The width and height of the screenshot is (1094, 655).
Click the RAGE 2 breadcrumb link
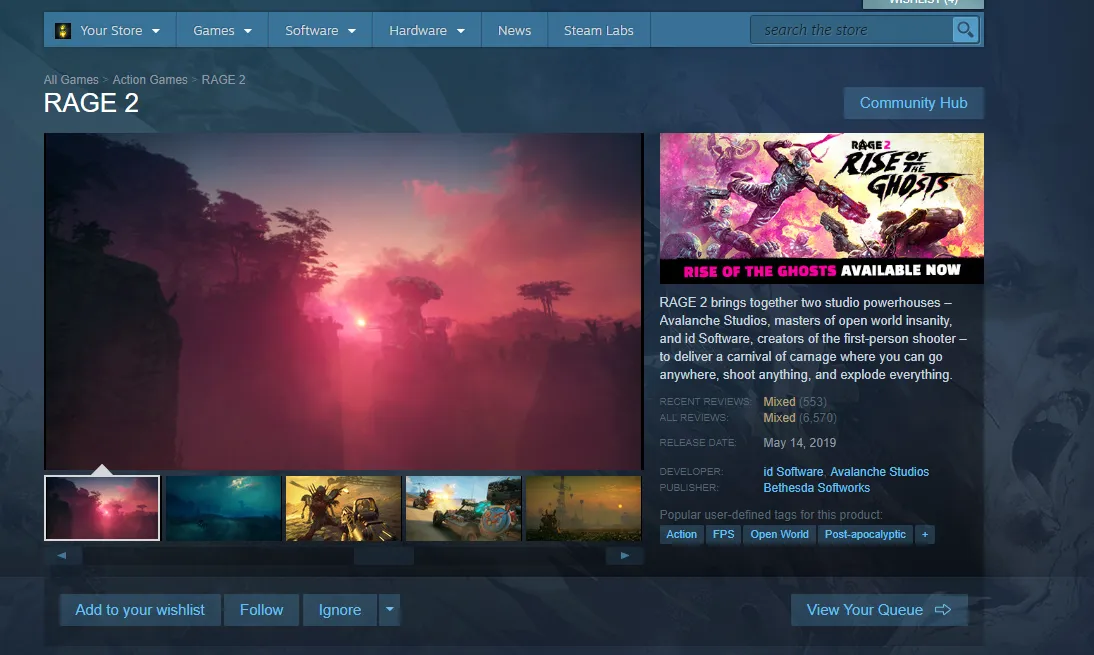(x=223, y=80)
